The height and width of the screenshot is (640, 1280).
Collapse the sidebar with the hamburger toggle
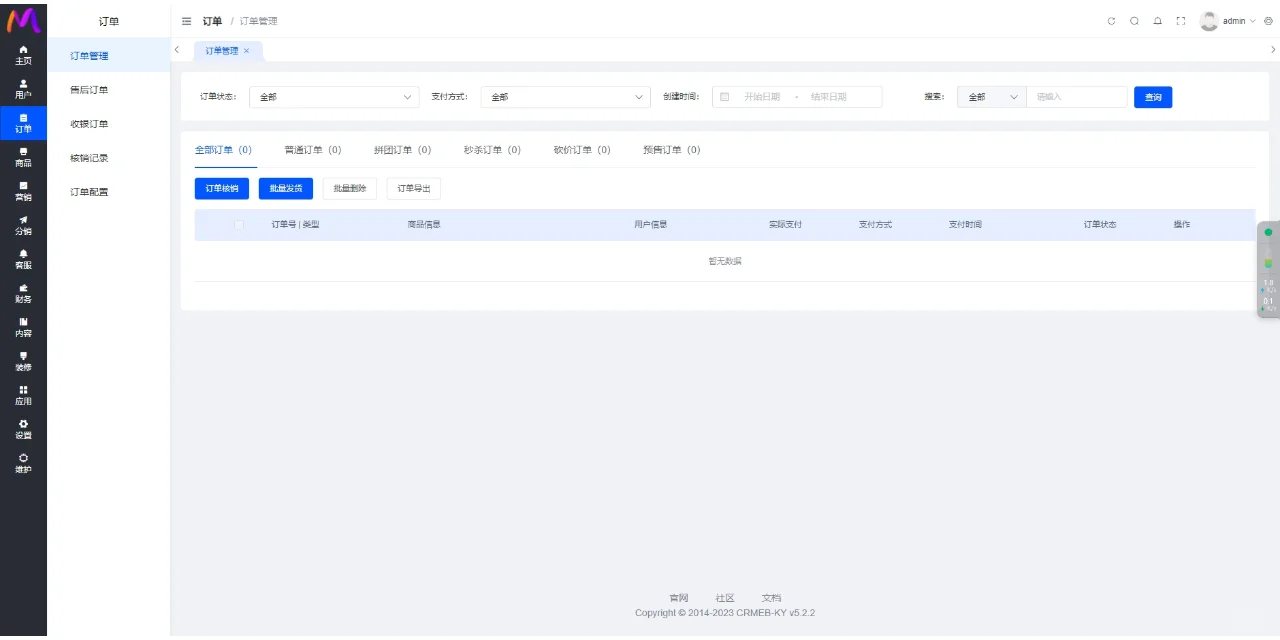point(186,21)
